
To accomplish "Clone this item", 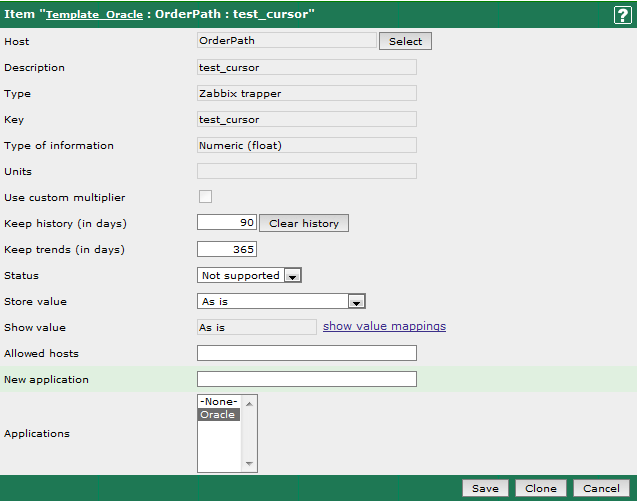I will pyautogui.click(x=540, y=488).
